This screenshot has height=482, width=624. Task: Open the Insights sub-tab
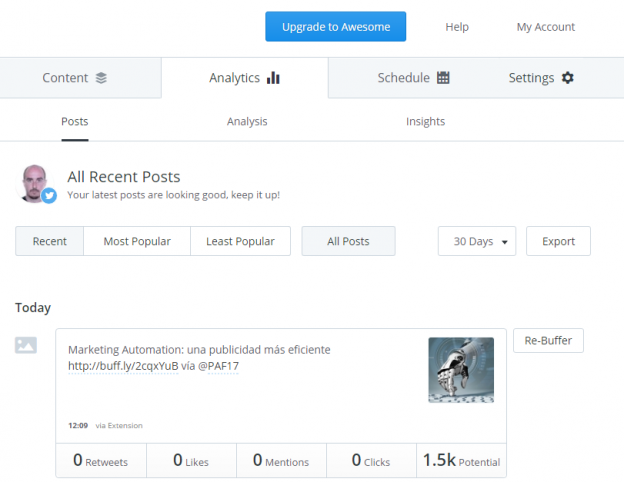point(425,122)
